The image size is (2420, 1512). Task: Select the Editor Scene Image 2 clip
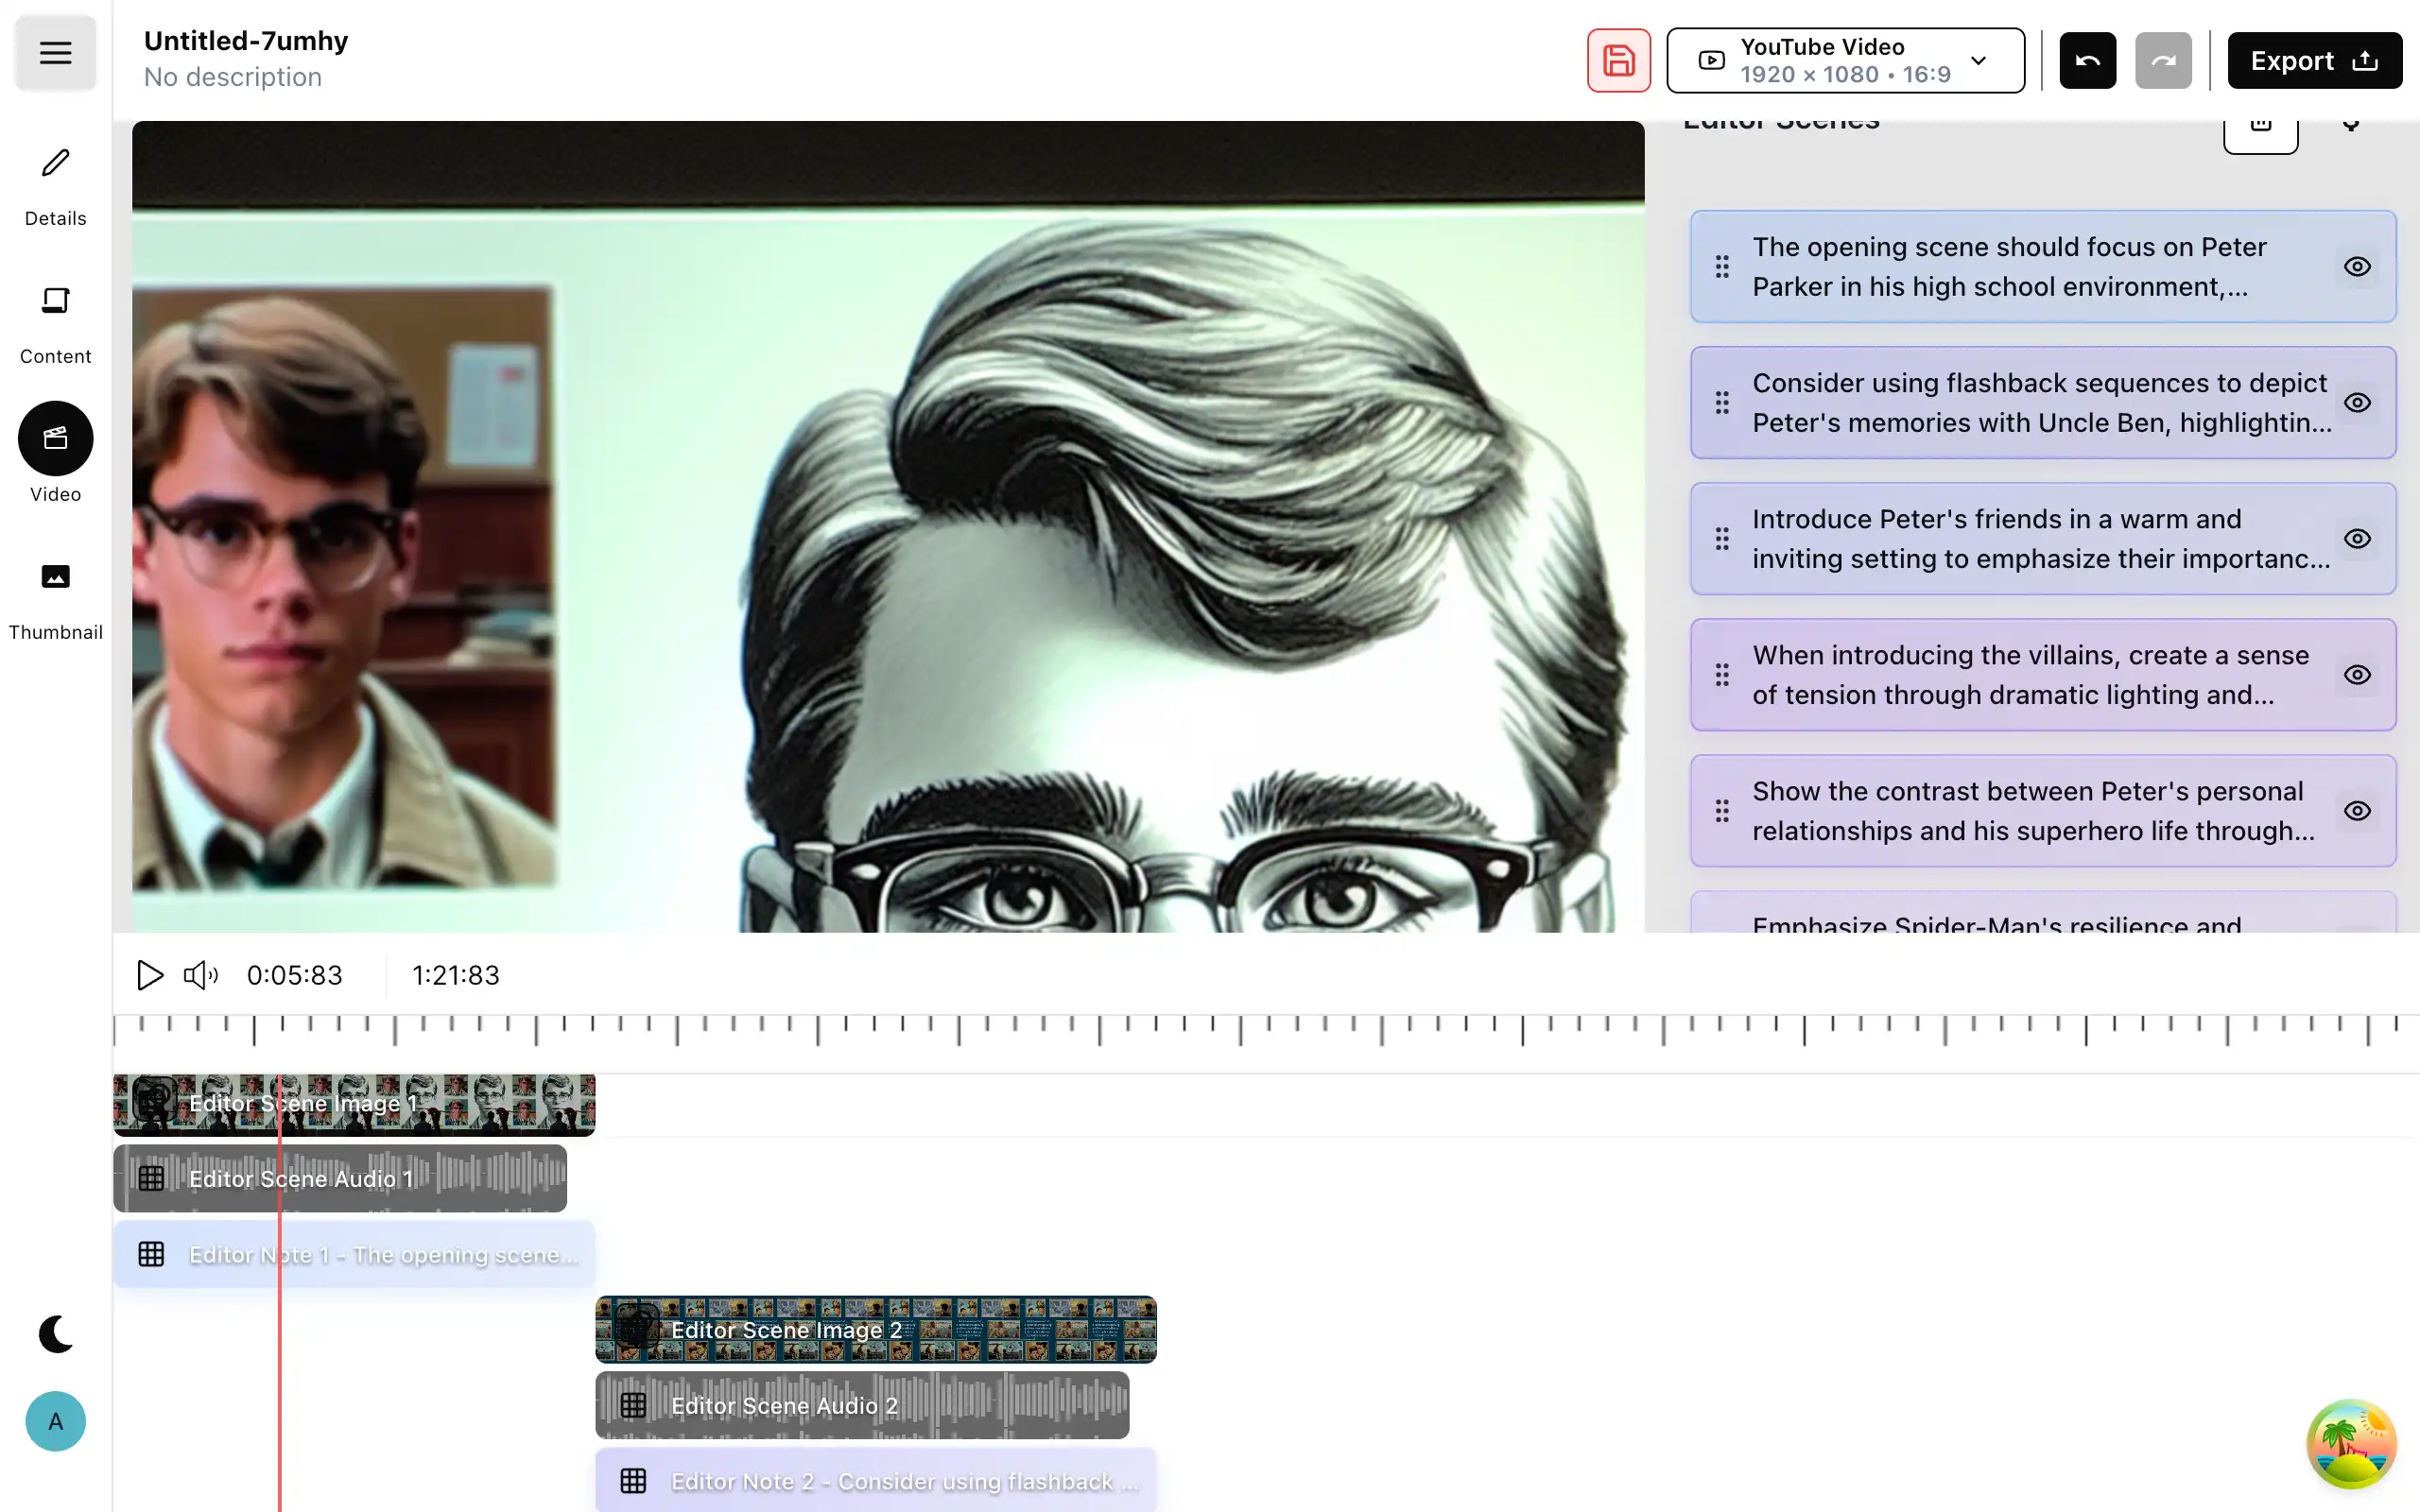point(876,1330)
